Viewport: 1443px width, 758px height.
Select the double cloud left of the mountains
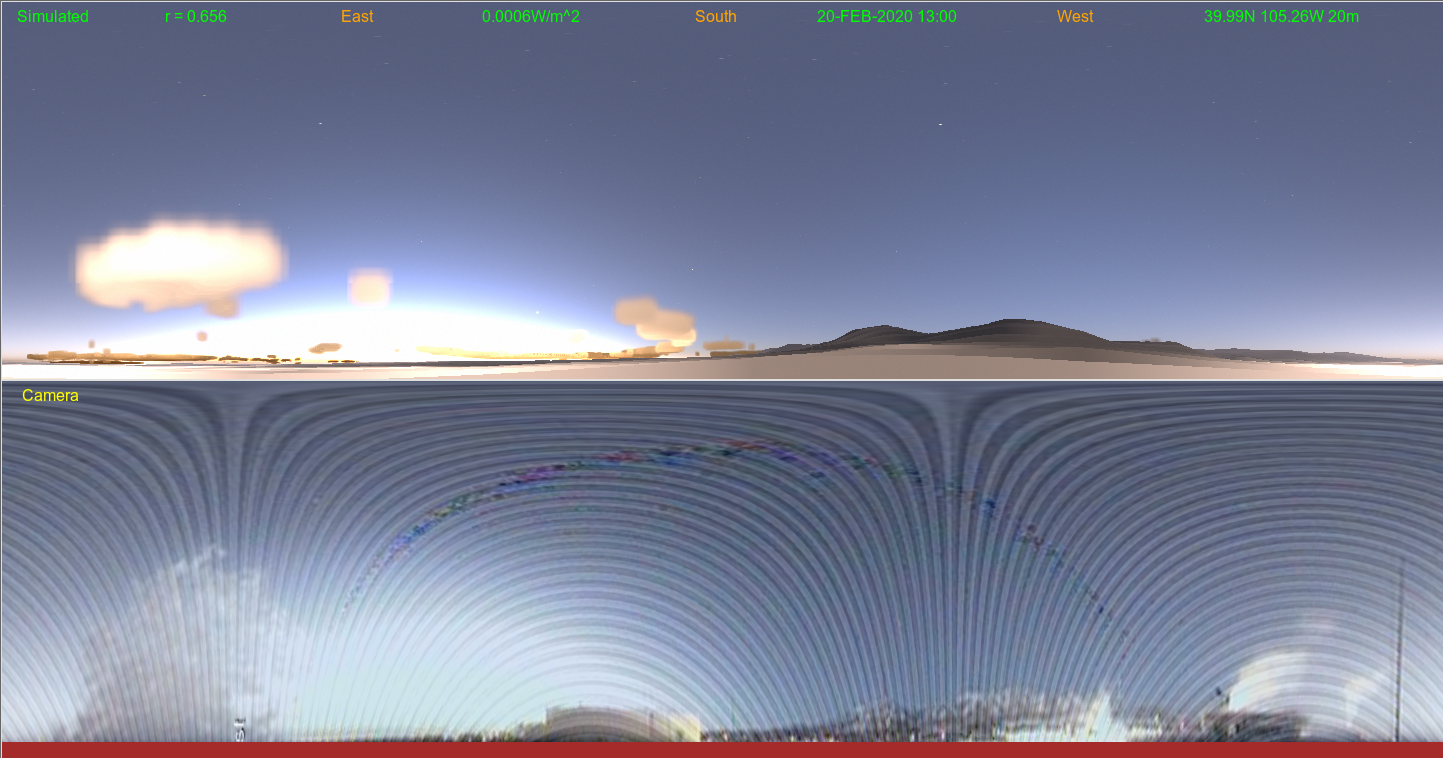coord(656,319)
